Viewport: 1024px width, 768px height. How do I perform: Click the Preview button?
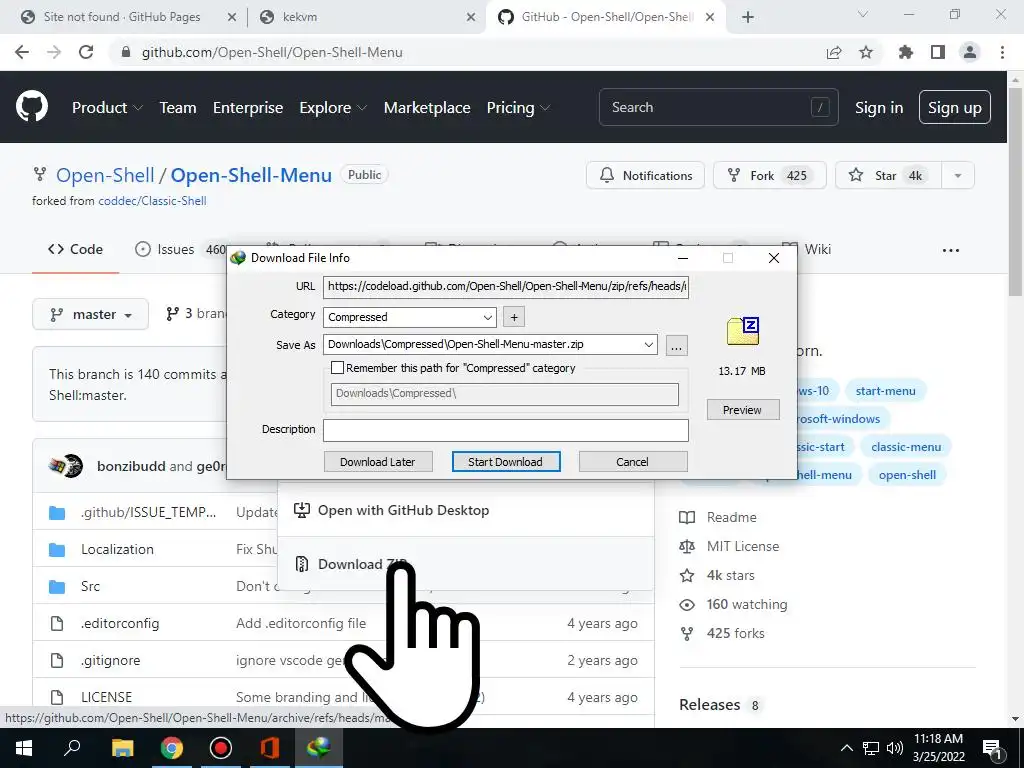tap(743, 410)
